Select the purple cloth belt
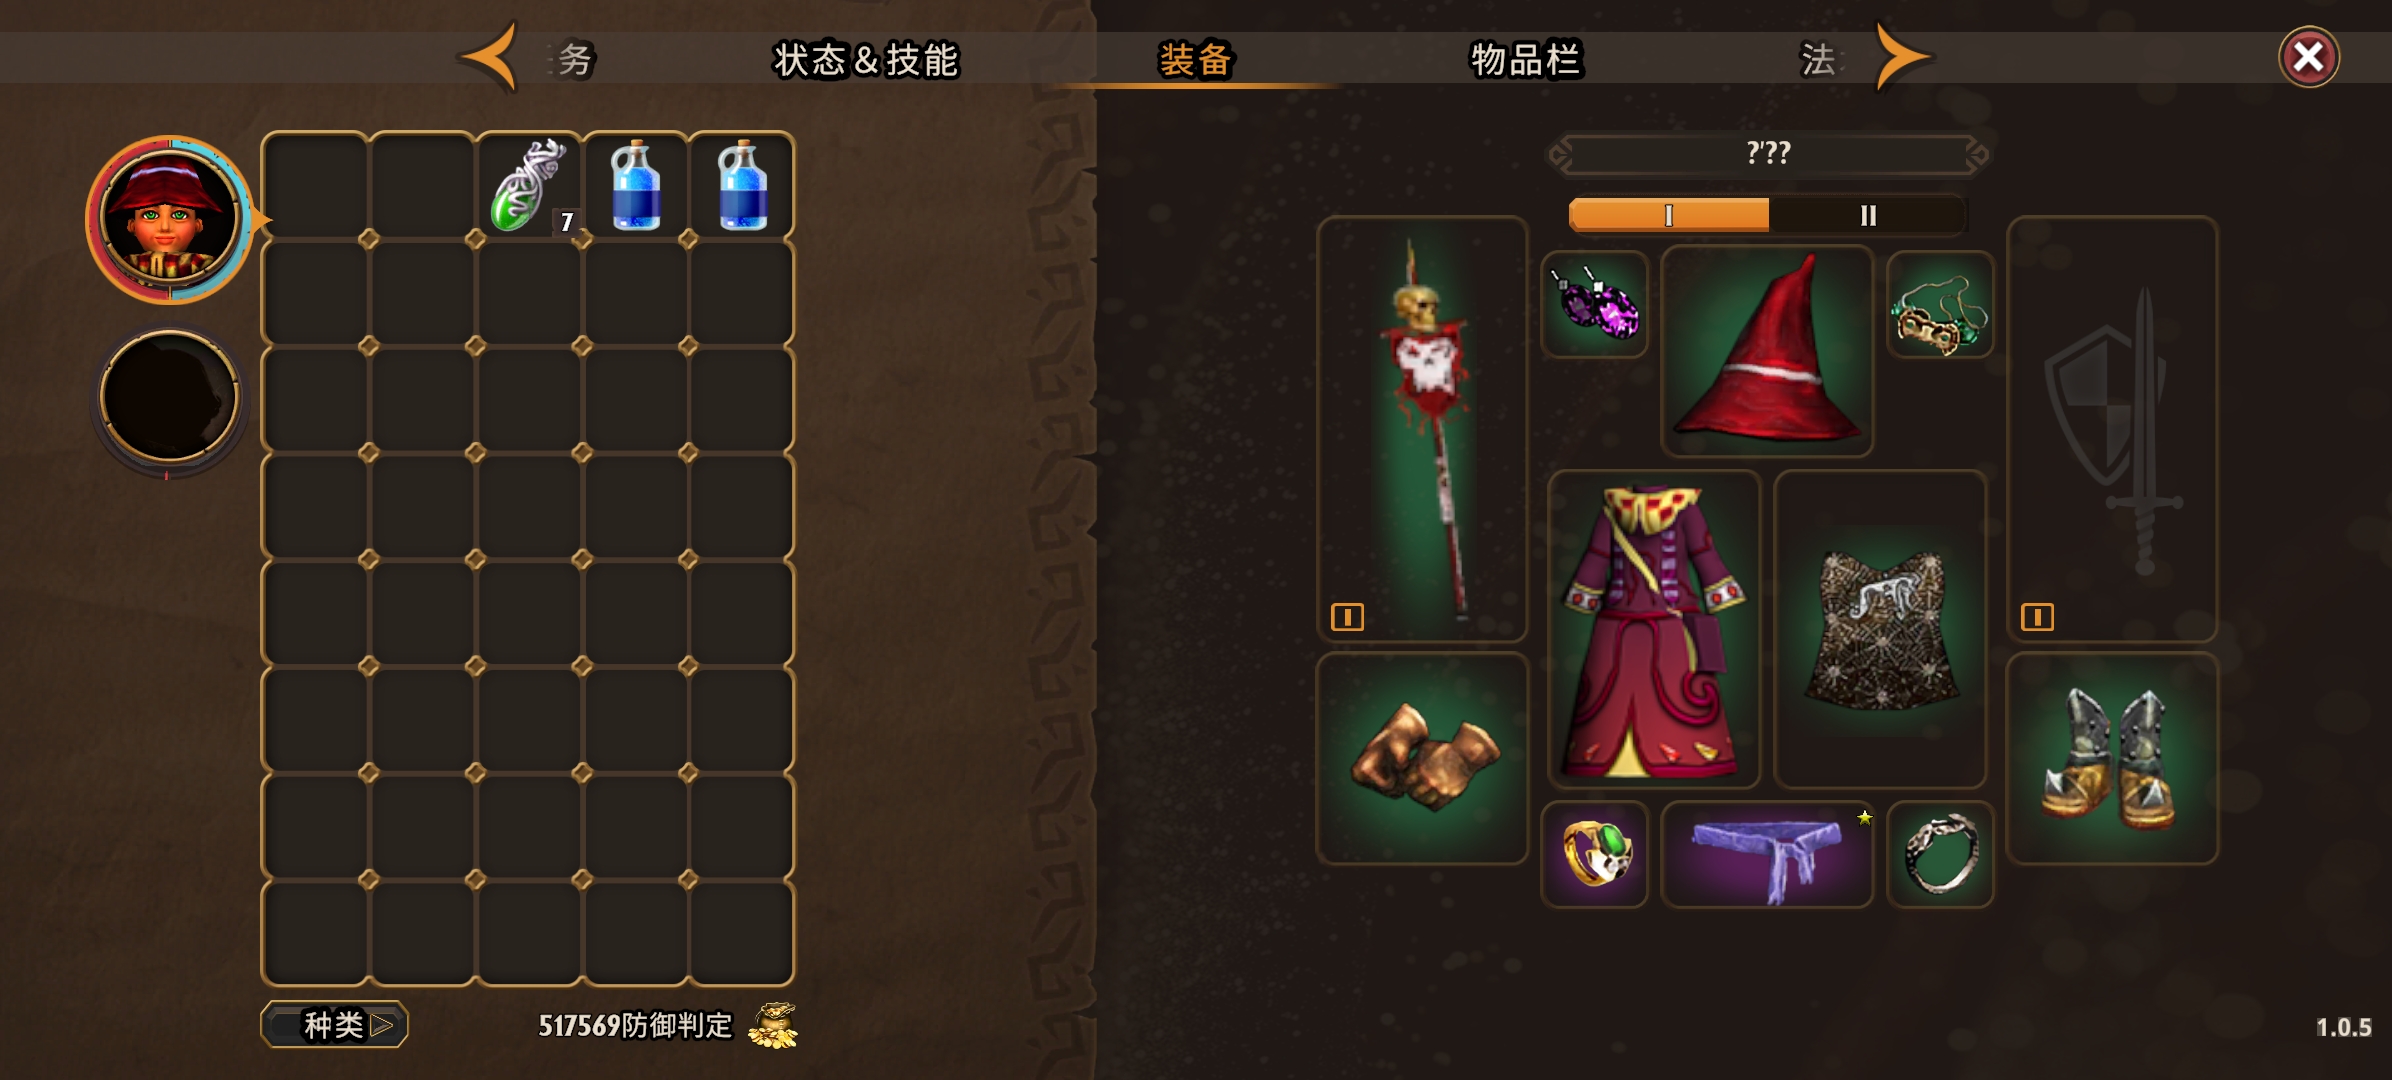 point(1767,854)
